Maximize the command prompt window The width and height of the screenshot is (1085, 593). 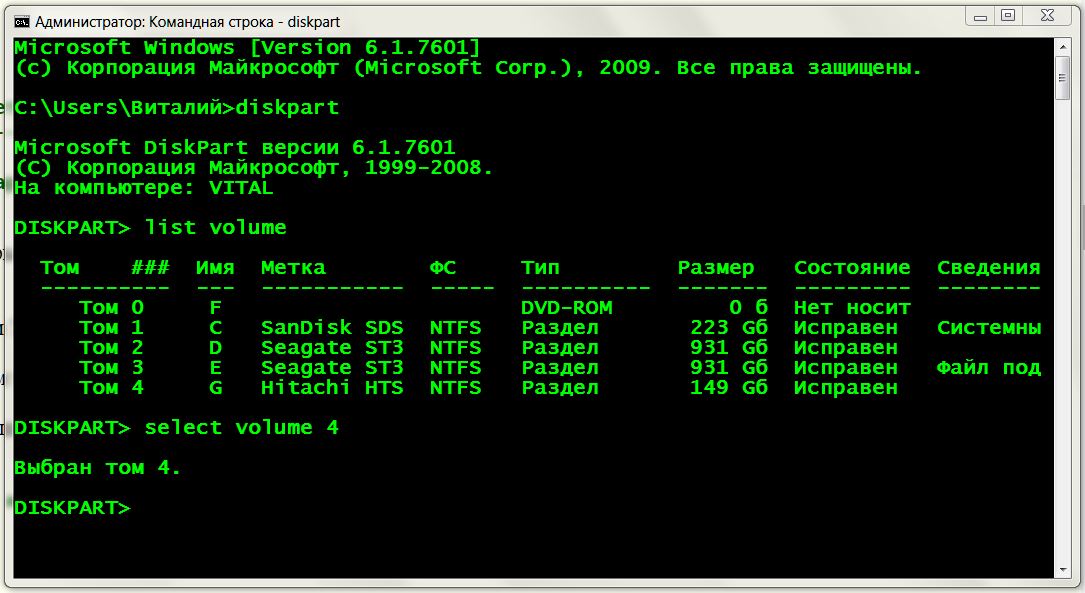(1007, 15)
